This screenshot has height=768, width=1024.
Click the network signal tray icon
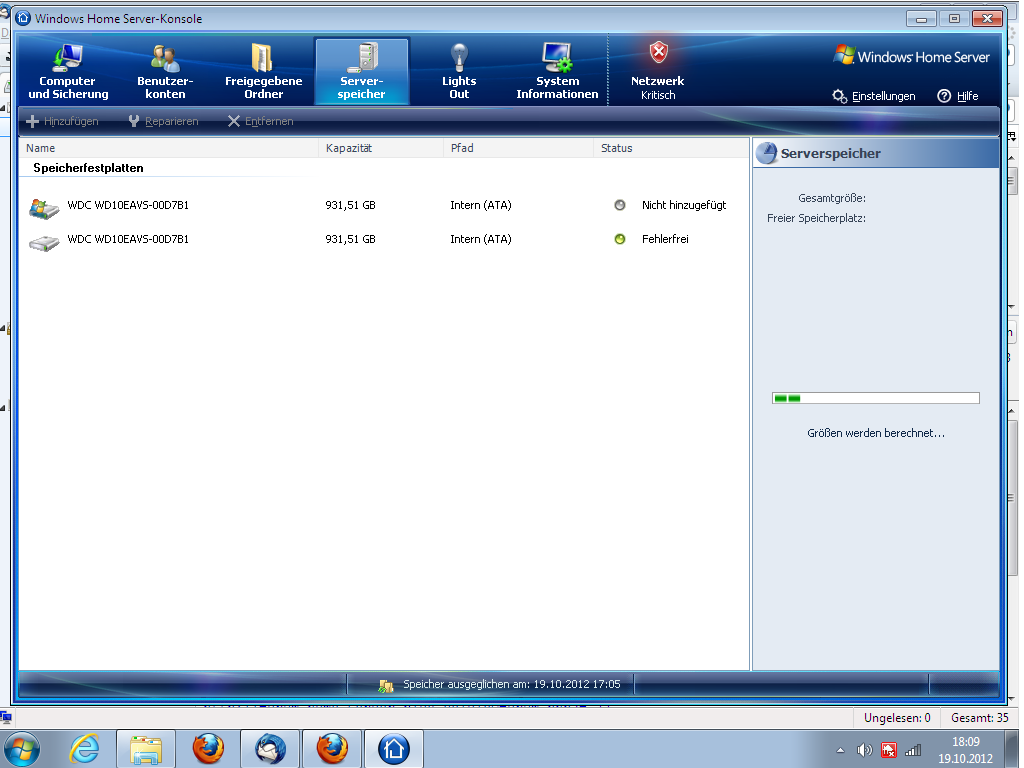point(913,750)
